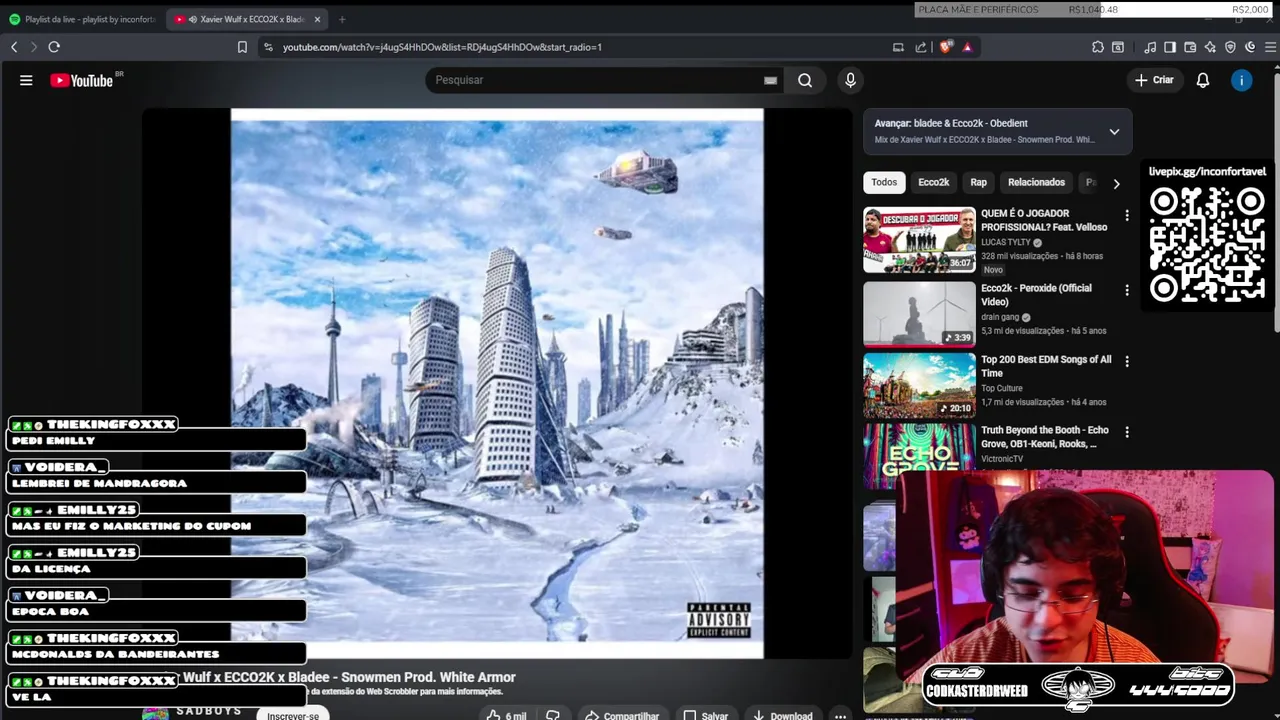Click the YouTube logo home link
This screenshot has width=1280, height=720.
pos(82,80)
